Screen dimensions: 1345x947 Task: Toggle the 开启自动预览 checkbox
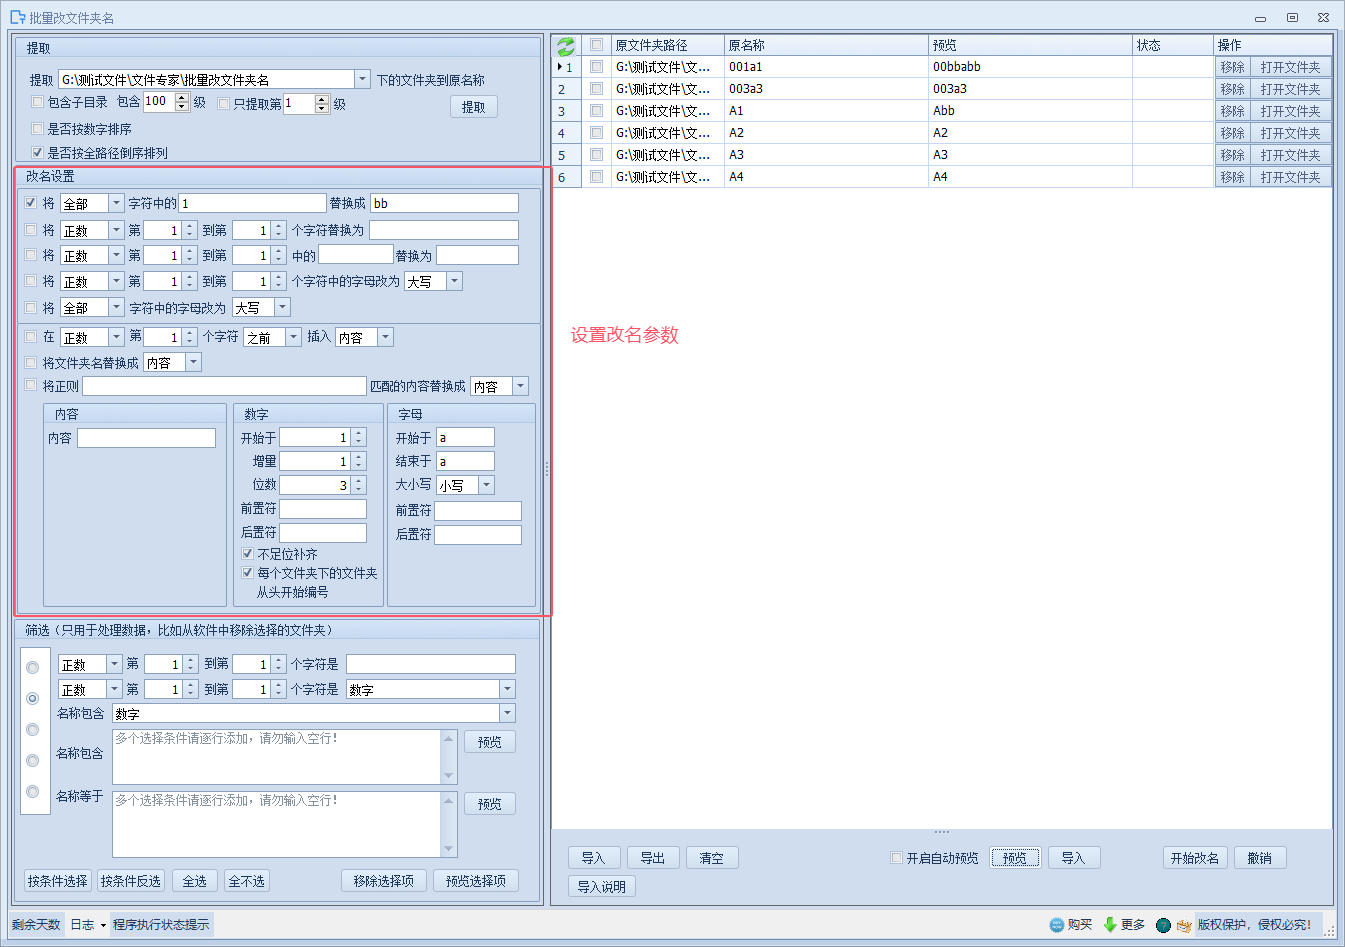pyautogui.click(x=897, y=858)
